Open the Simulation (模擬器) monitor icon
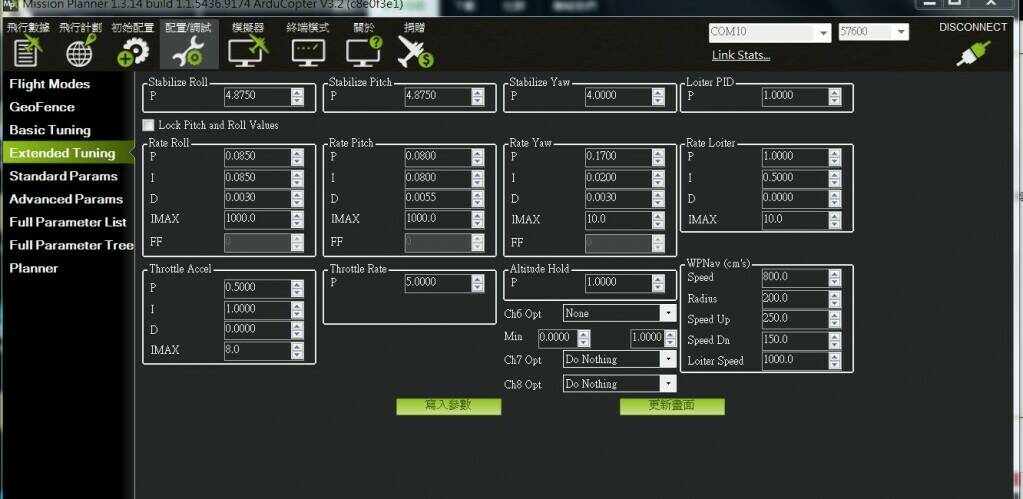1023x499 pixels. tap(247, 50)
